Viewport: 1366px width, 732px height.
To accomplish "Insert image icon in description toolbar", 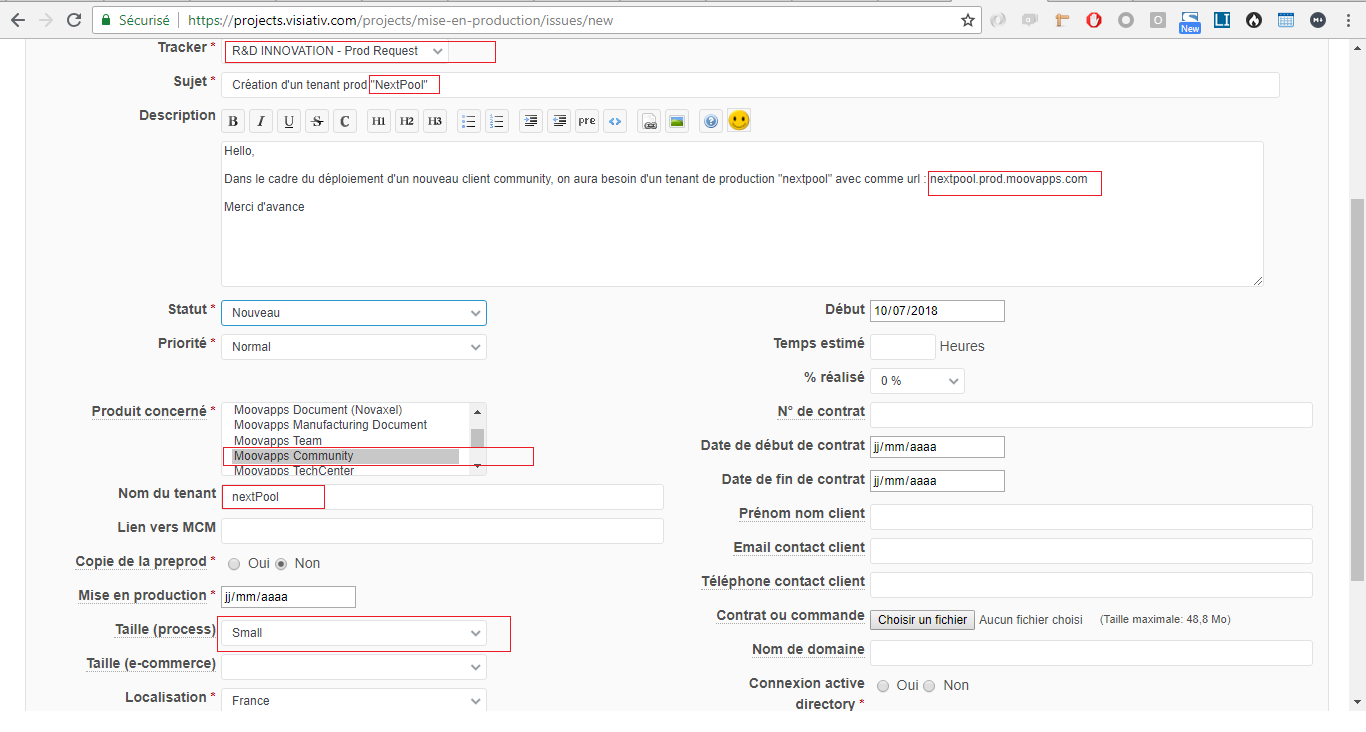I will (677, 122).
